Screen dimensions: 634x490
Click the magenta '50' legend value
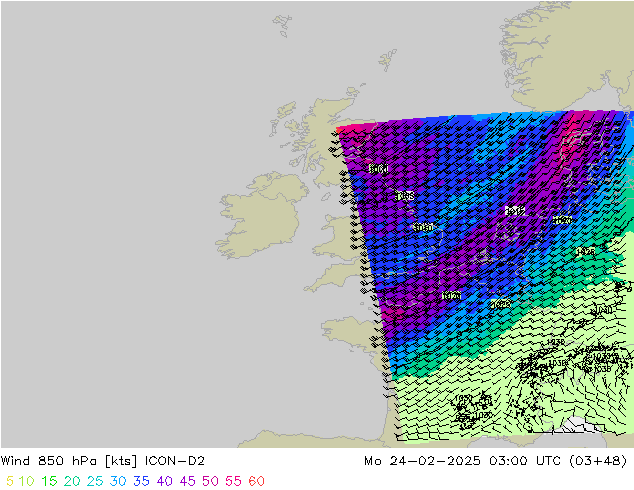click(210, 481)
